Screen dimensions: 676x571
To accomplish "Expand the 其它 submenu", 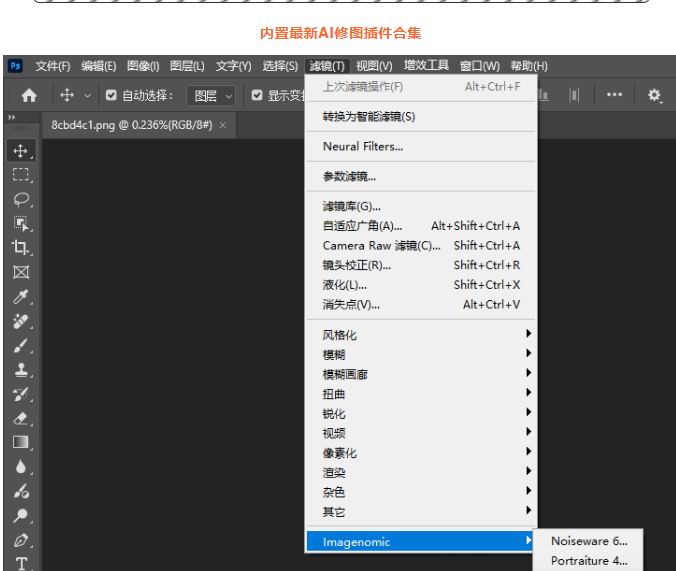I will [x=421, y=511].
